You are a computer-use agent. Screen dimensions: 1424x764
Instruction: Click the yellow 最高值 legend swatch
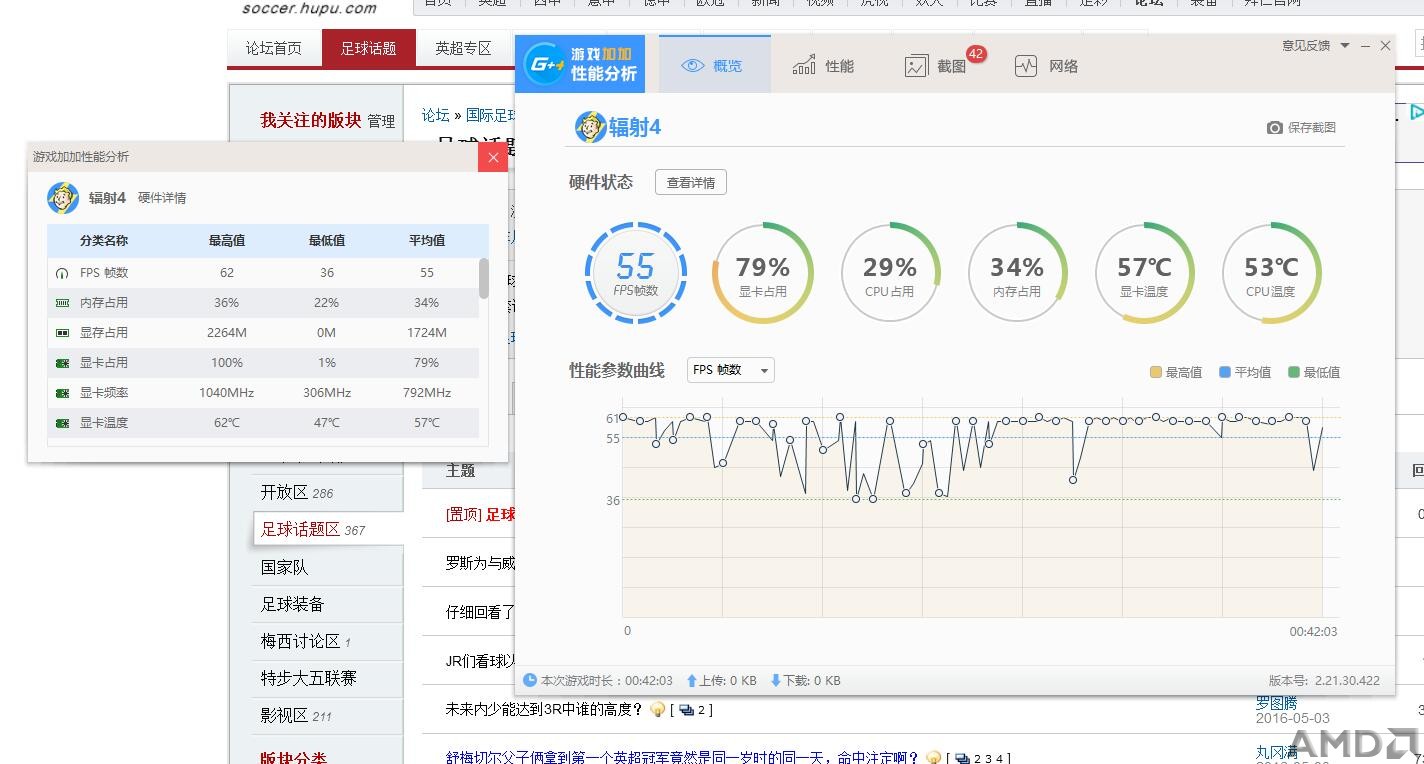[1156, 372]
